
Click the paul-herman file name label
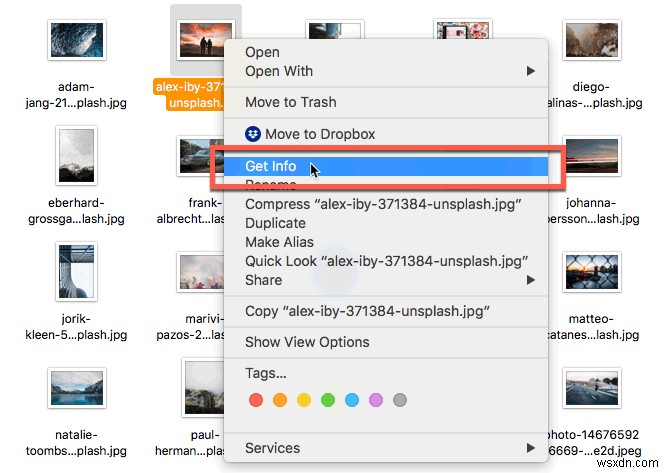pos(190,443)
